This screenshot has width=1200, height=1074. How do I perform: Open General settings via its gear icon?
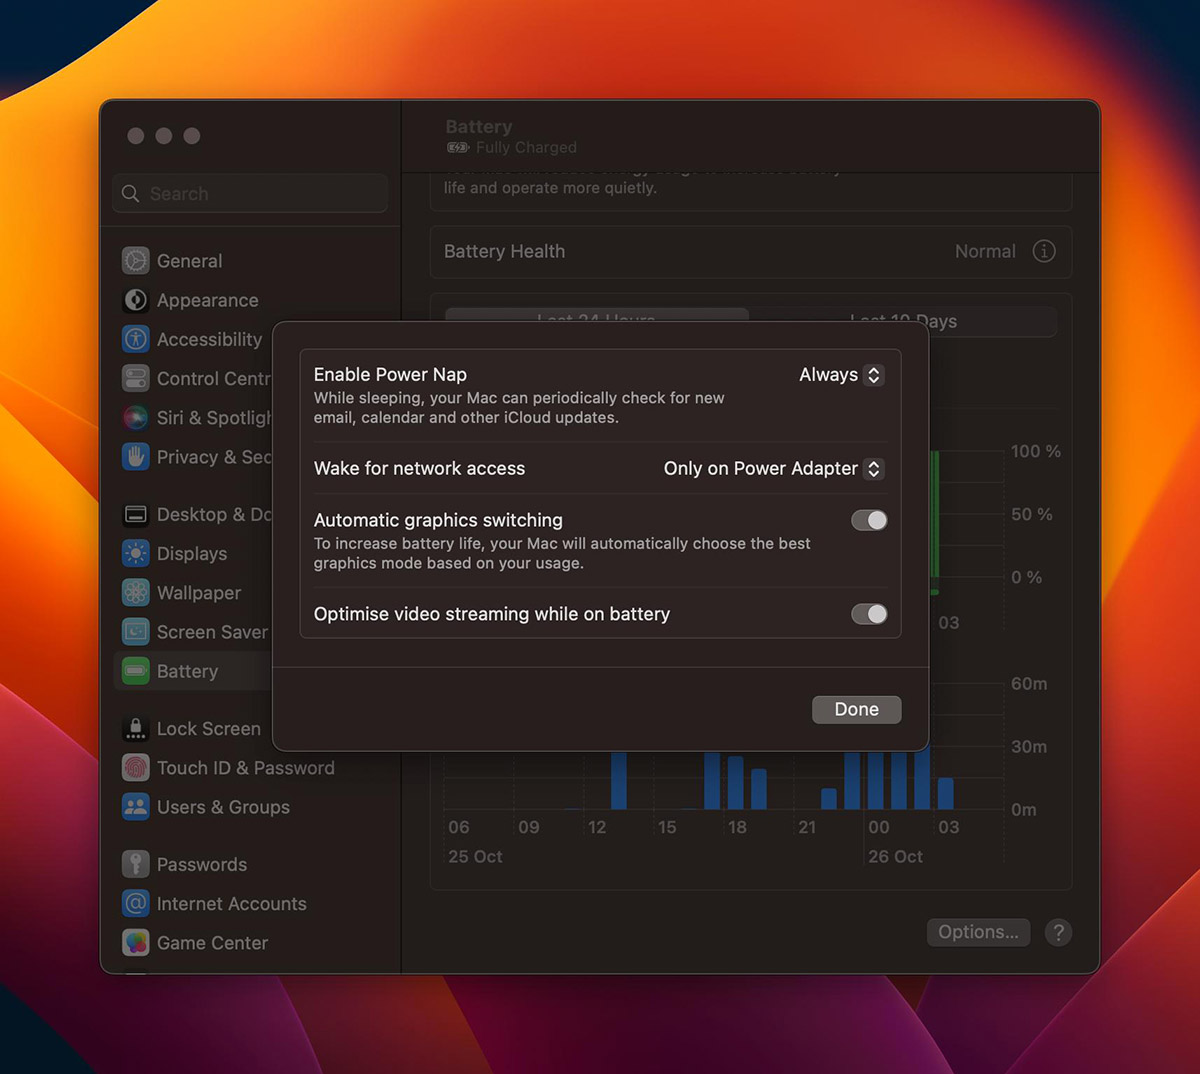[x=136, y=261]
